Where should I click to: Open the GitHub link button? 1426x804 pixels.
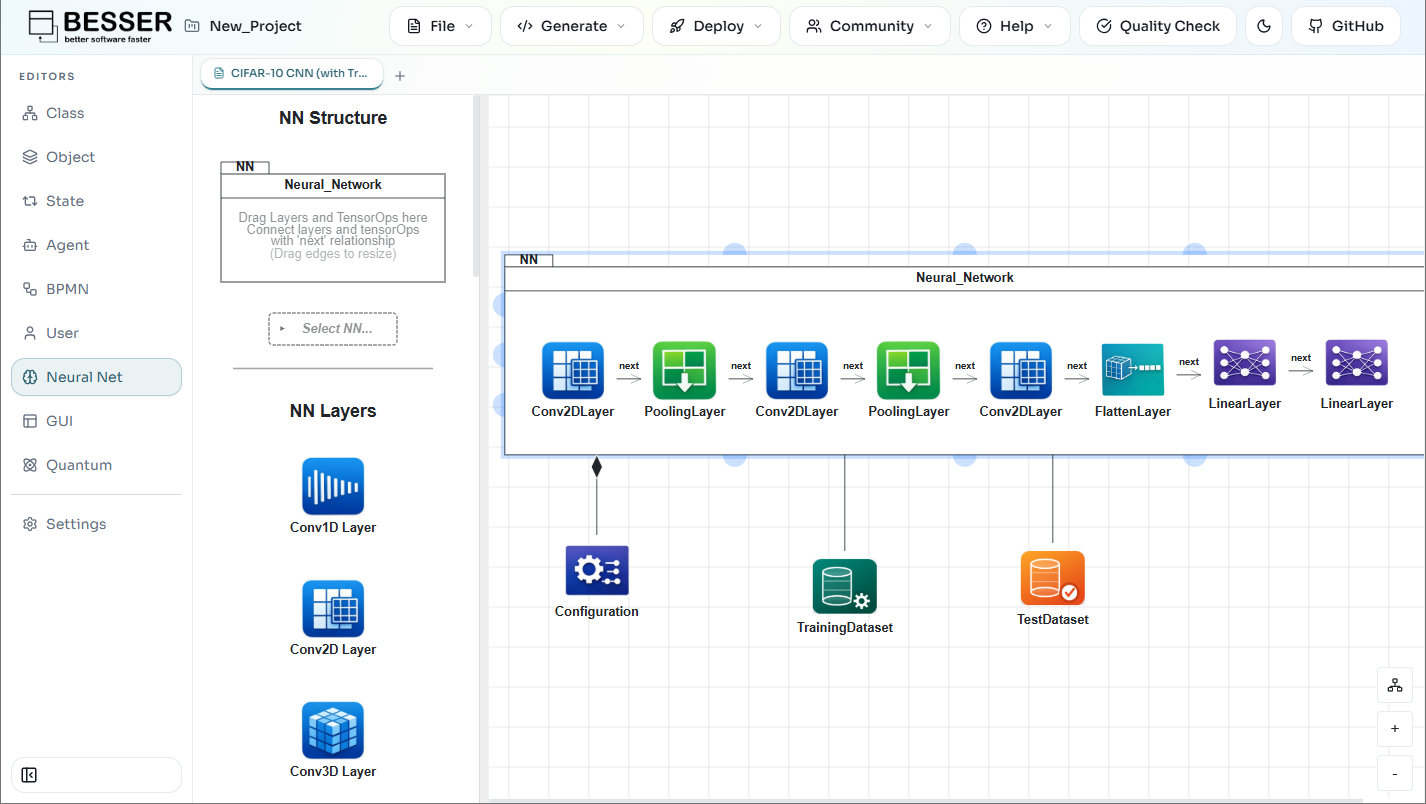click(x=1345, y=26)
